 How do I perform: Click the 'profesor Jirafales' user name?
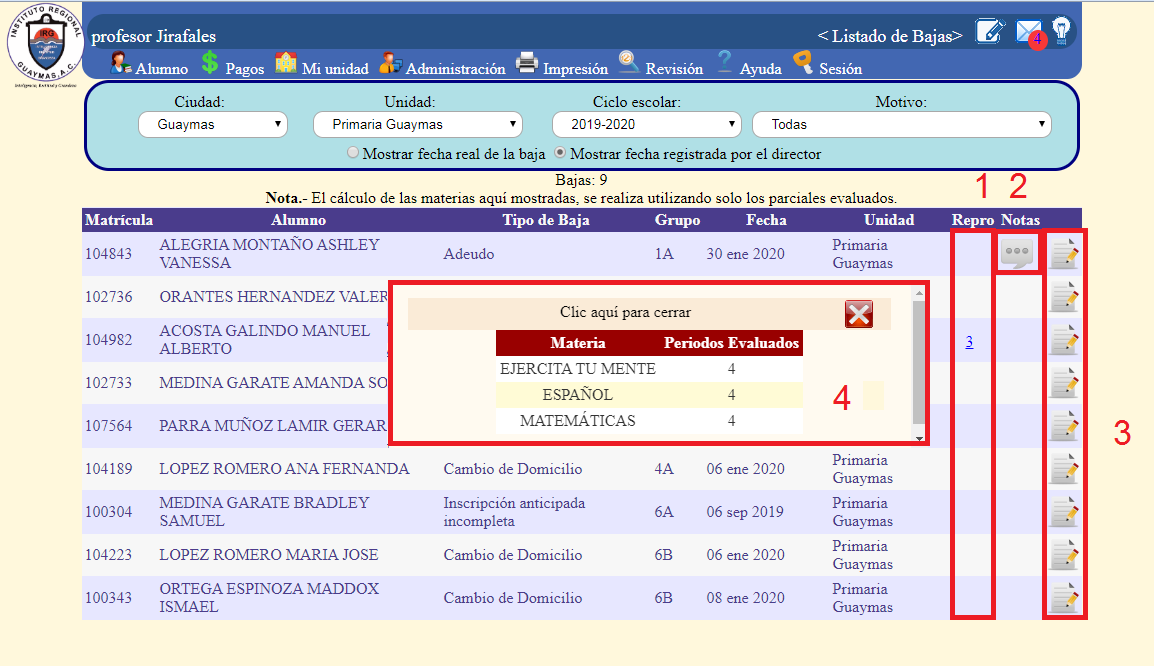pos(154,36)
